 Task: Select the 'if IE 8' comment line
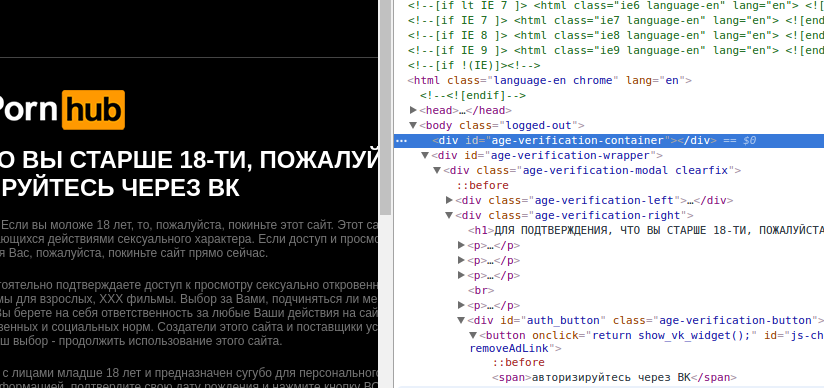pos(616,35)
